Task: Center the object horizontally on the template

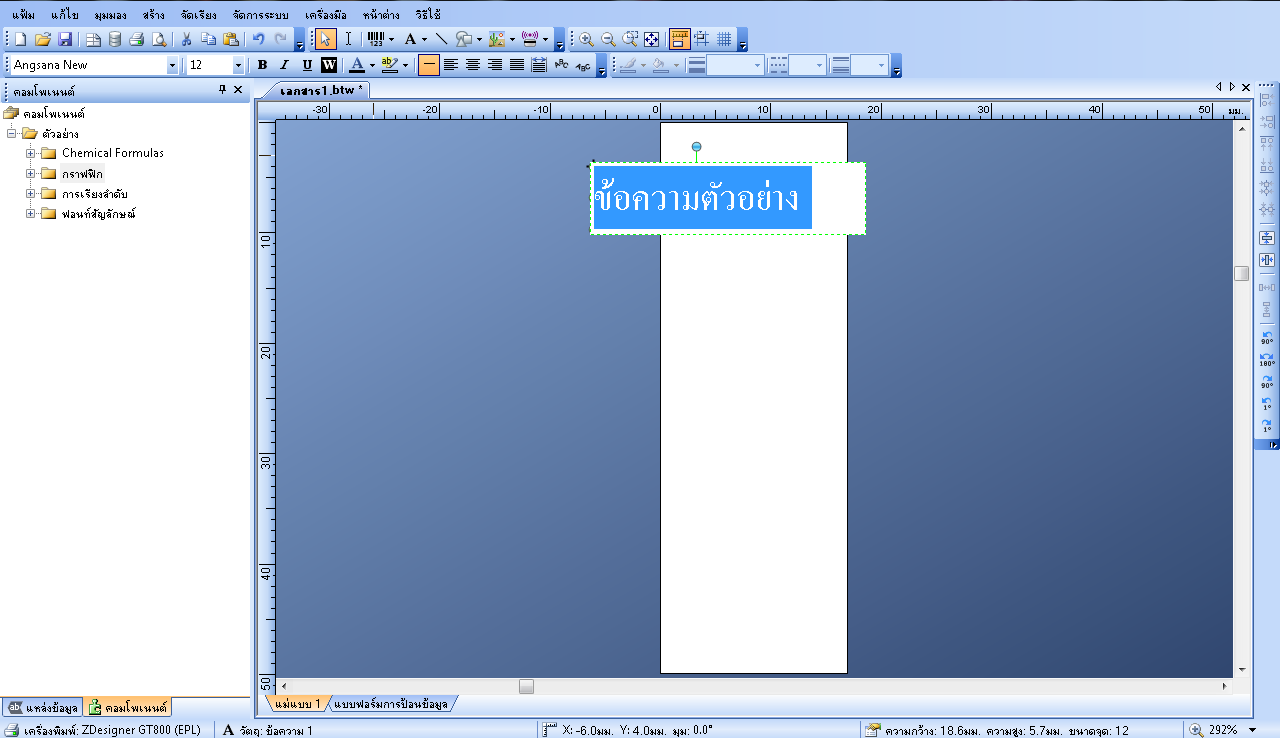Action: click(1267, 260)
